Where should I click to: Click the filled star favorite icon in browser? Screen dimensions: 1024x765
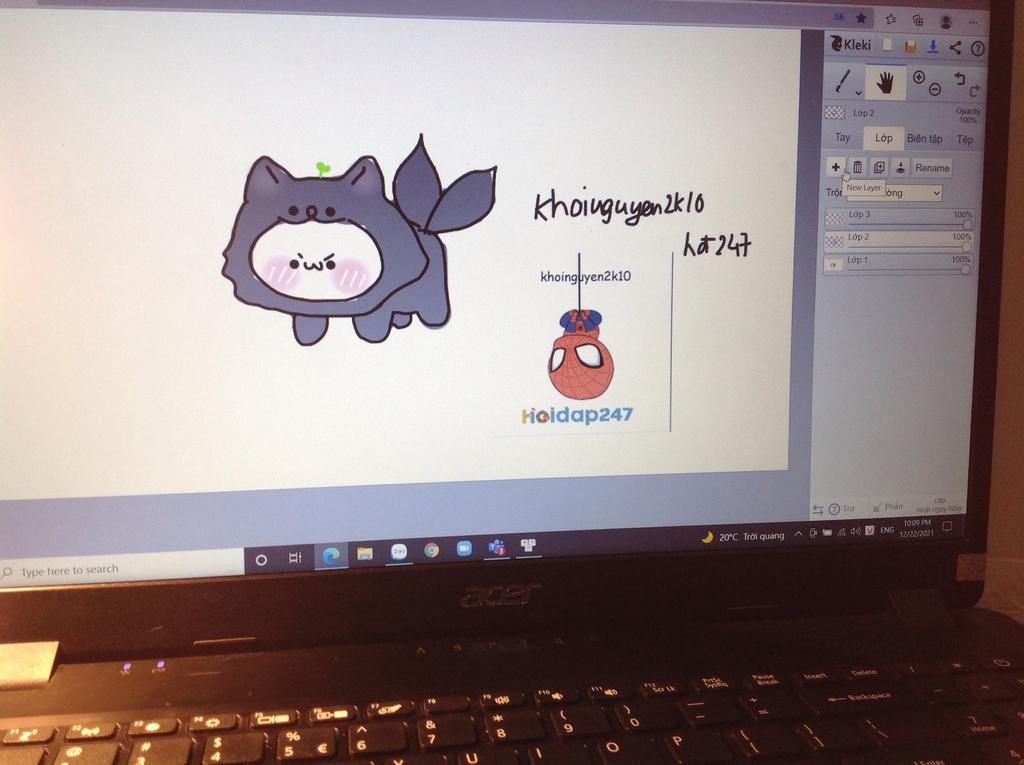(x=861, y=18)
